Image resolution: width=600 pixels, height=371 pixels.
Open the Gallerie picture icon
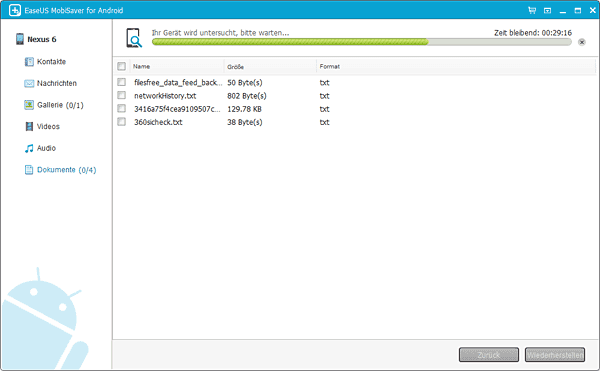(29, 105)
